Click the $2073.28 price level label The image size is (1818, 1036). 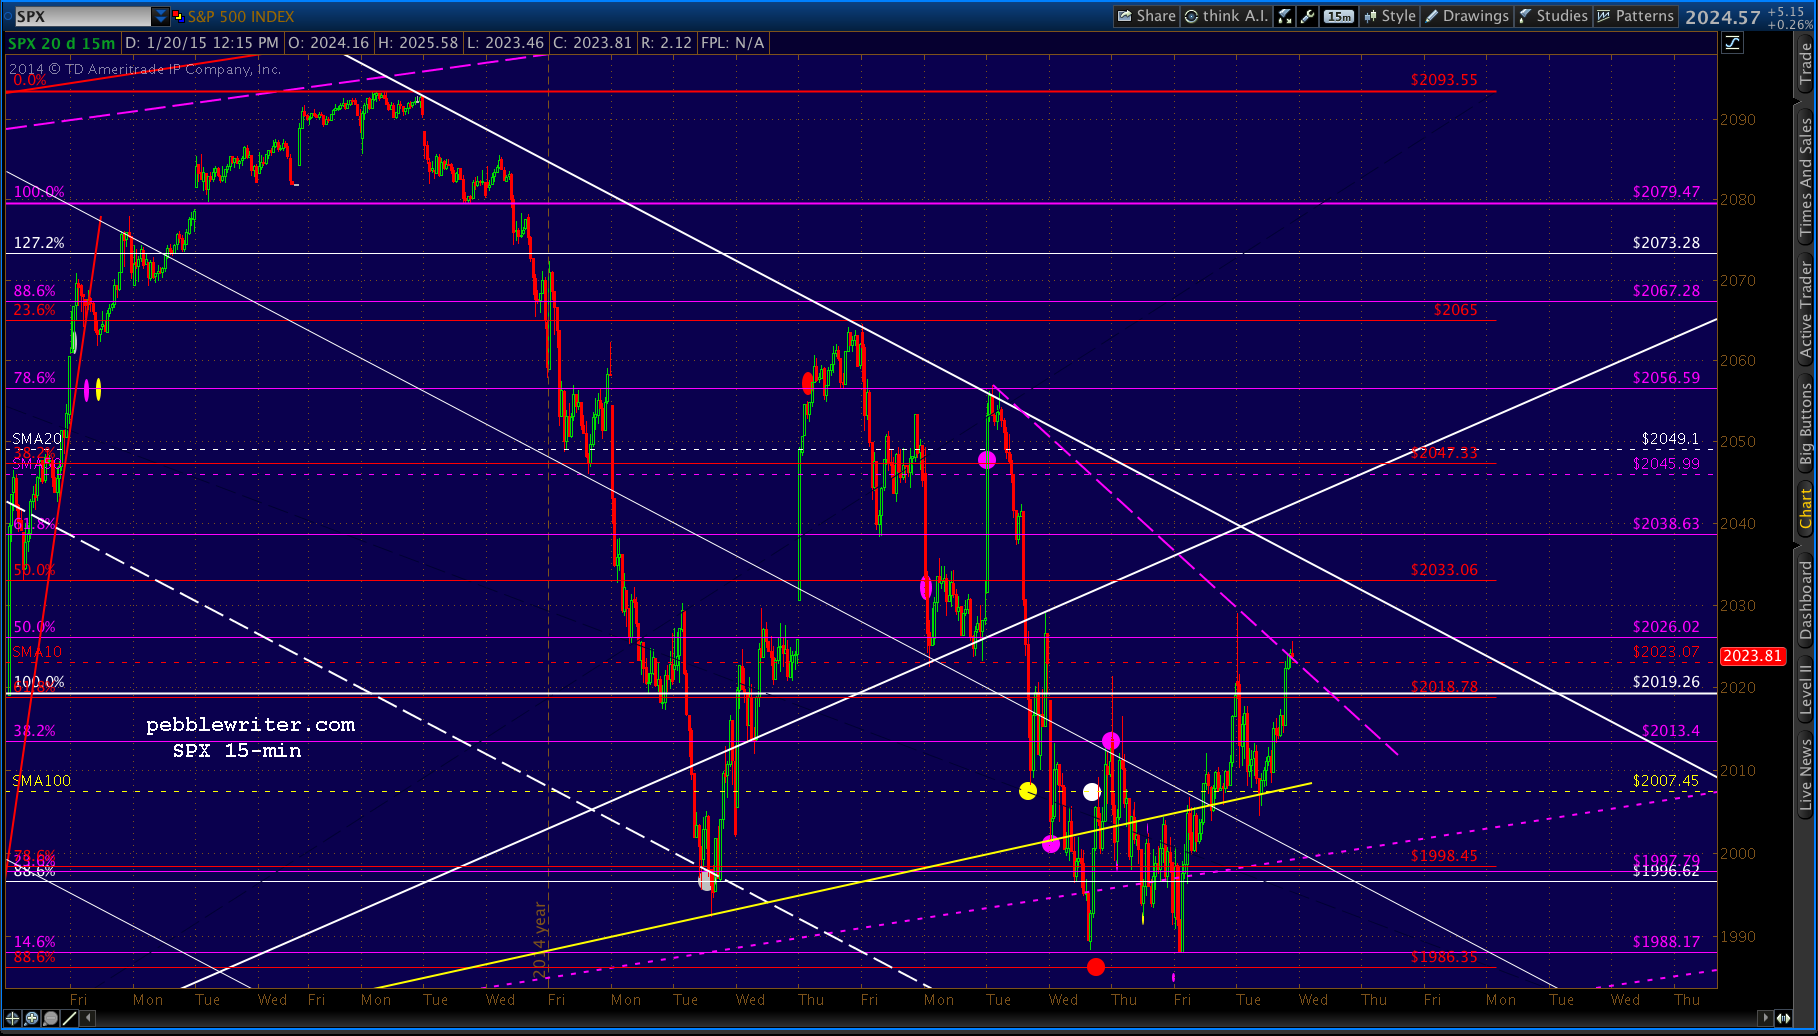pos(1666,243)
